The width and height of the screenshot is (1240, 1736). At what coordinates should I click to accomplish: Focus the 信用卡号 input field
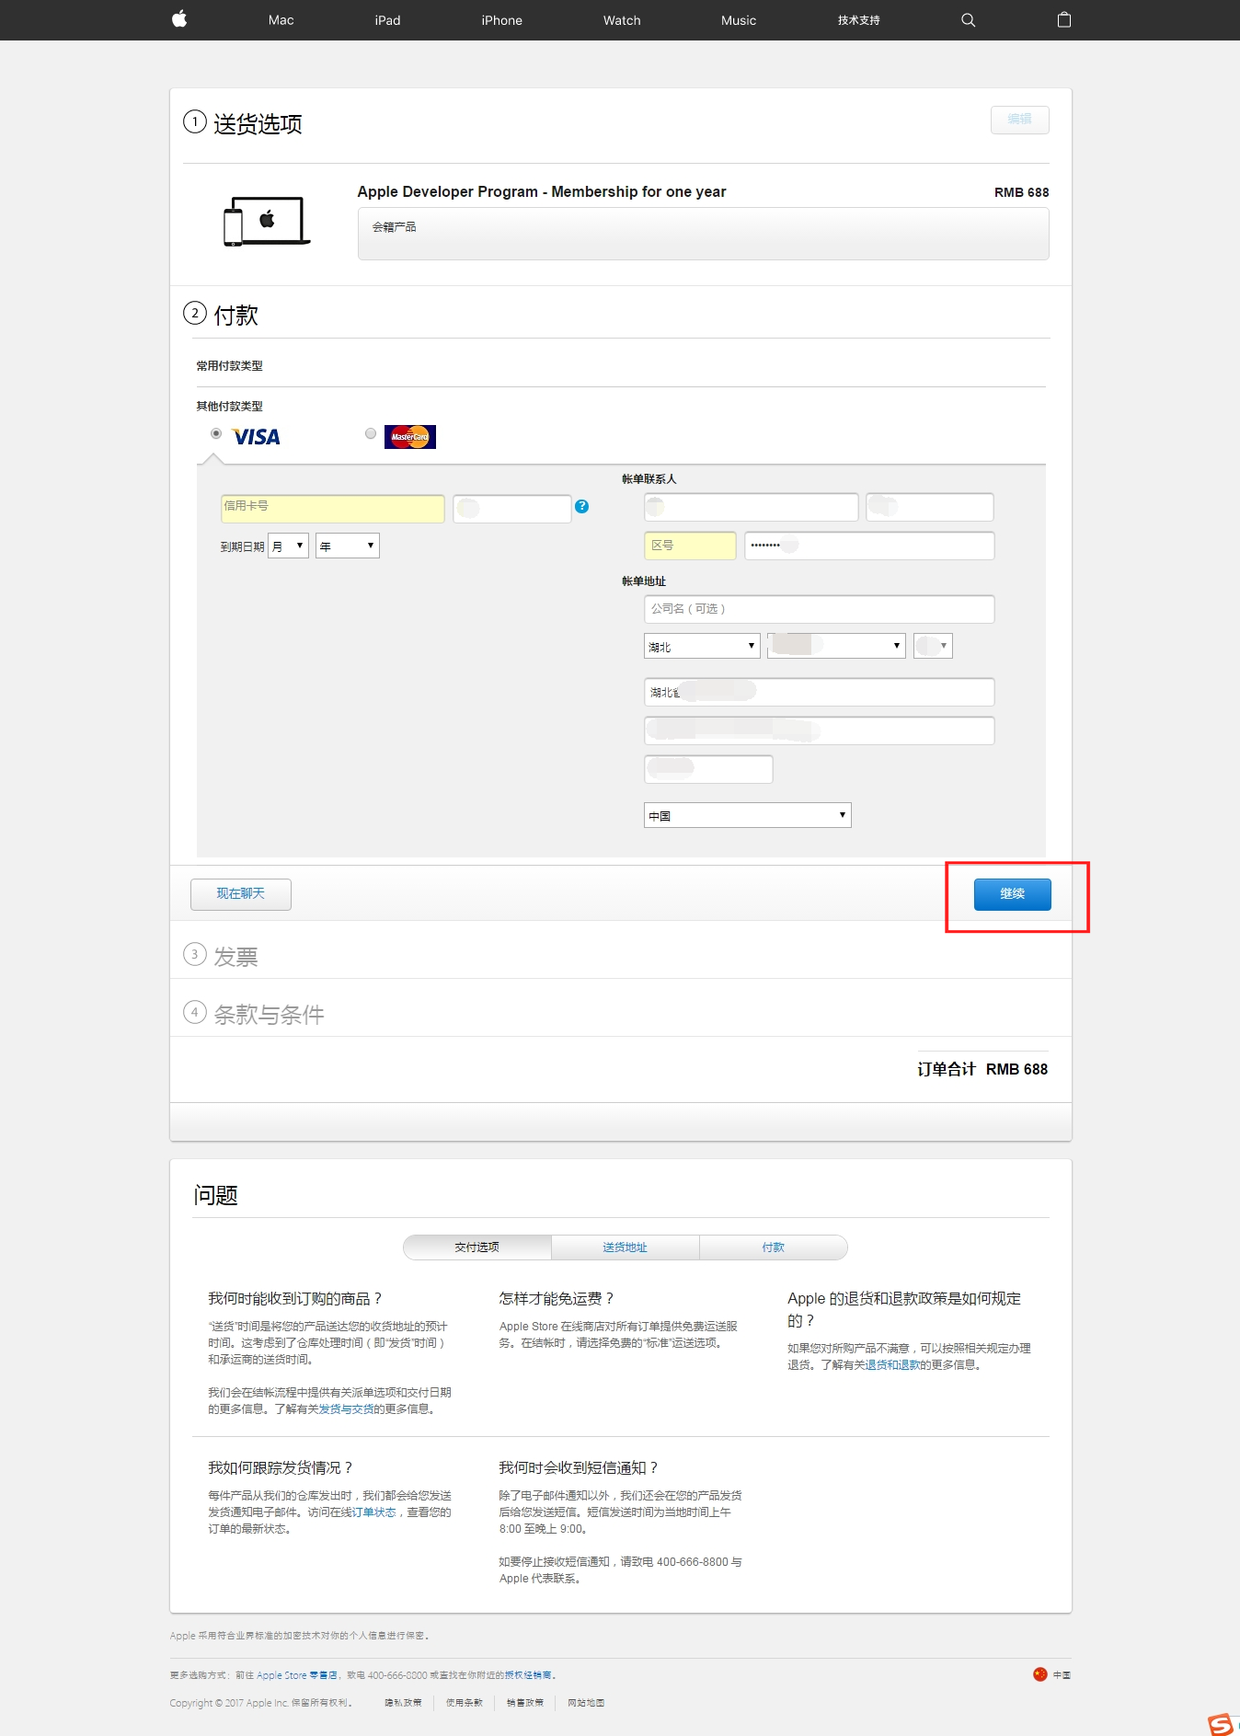click(x=332, y=508)
